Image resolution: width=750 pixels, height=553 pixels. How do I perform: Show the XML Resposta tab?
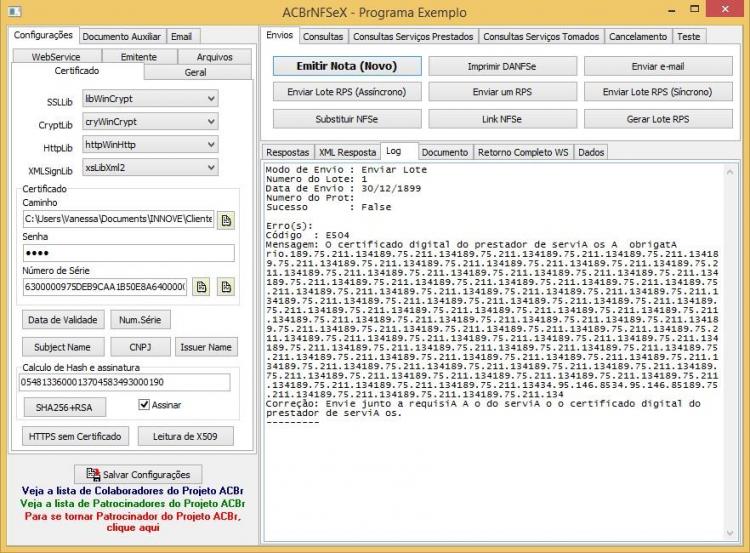[348, 152]
